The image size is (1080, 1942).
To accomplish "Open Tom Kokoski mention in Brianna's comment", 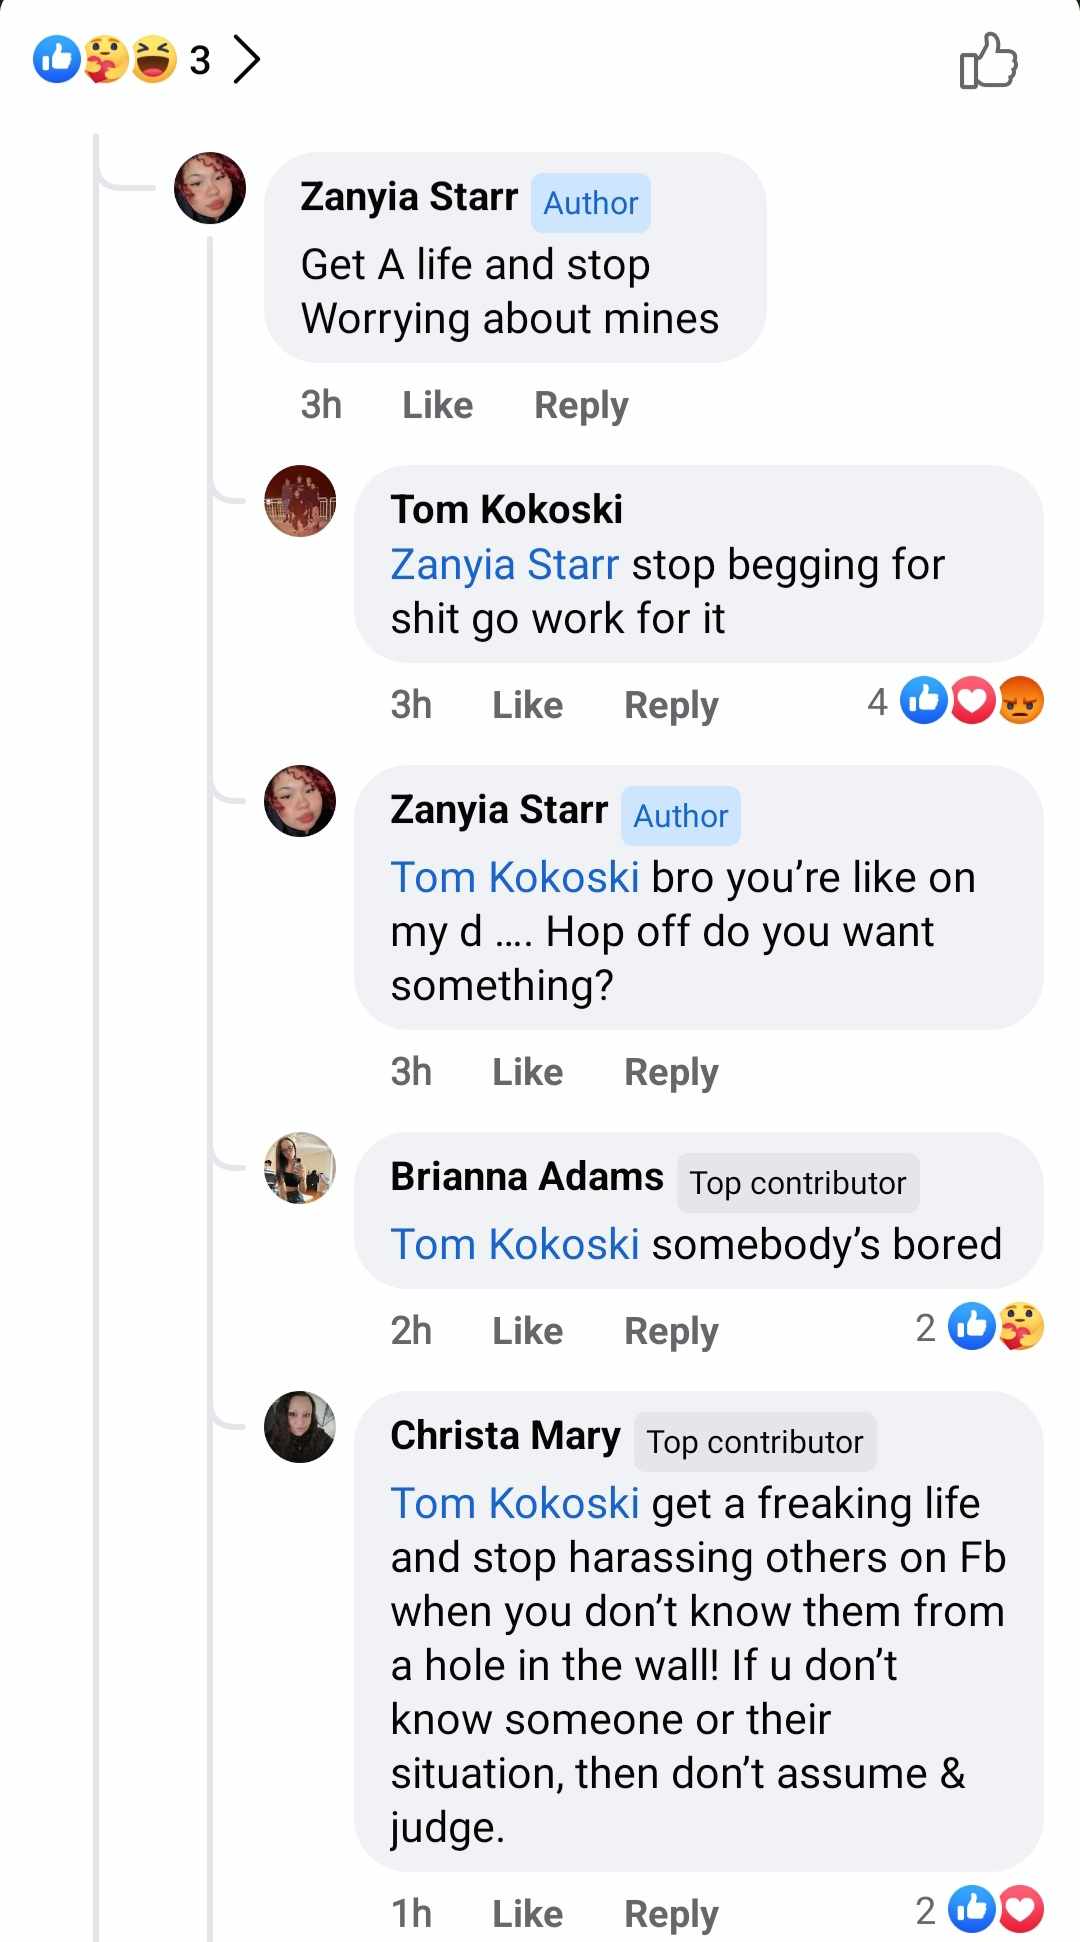I will 514,1245.
